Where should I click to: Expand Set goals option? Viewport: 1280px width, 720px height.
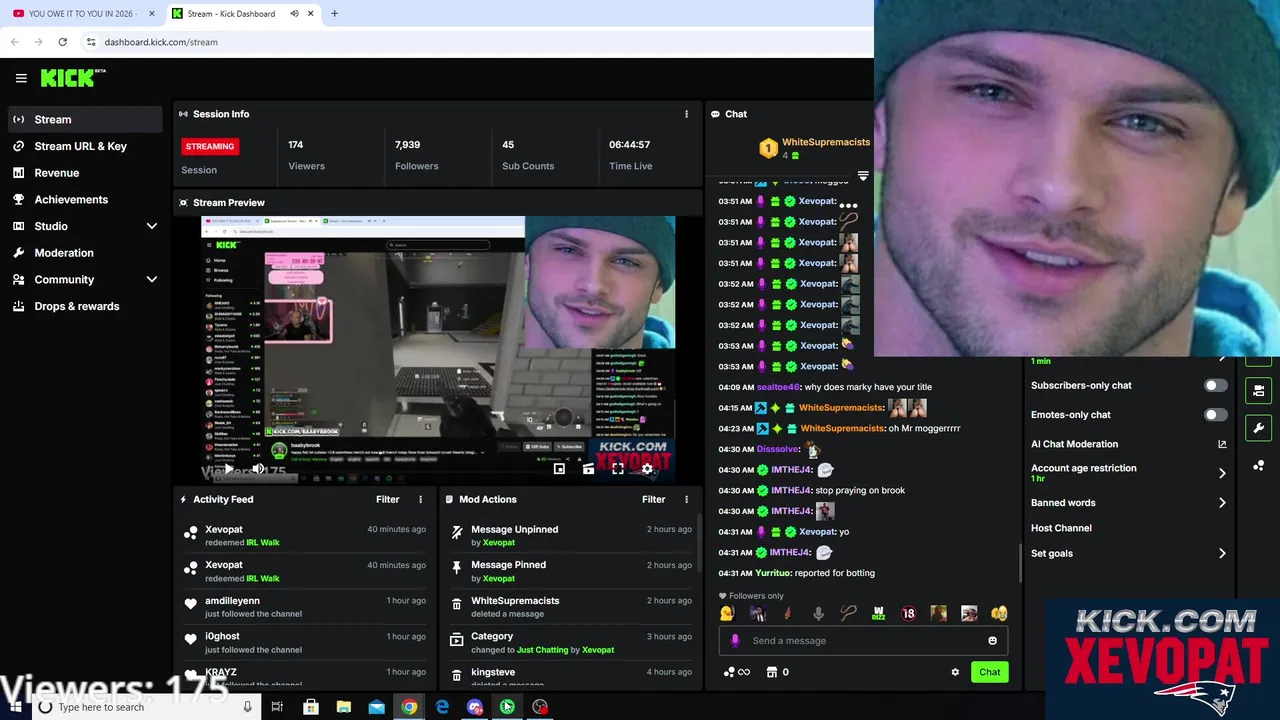coord(1222,553)
